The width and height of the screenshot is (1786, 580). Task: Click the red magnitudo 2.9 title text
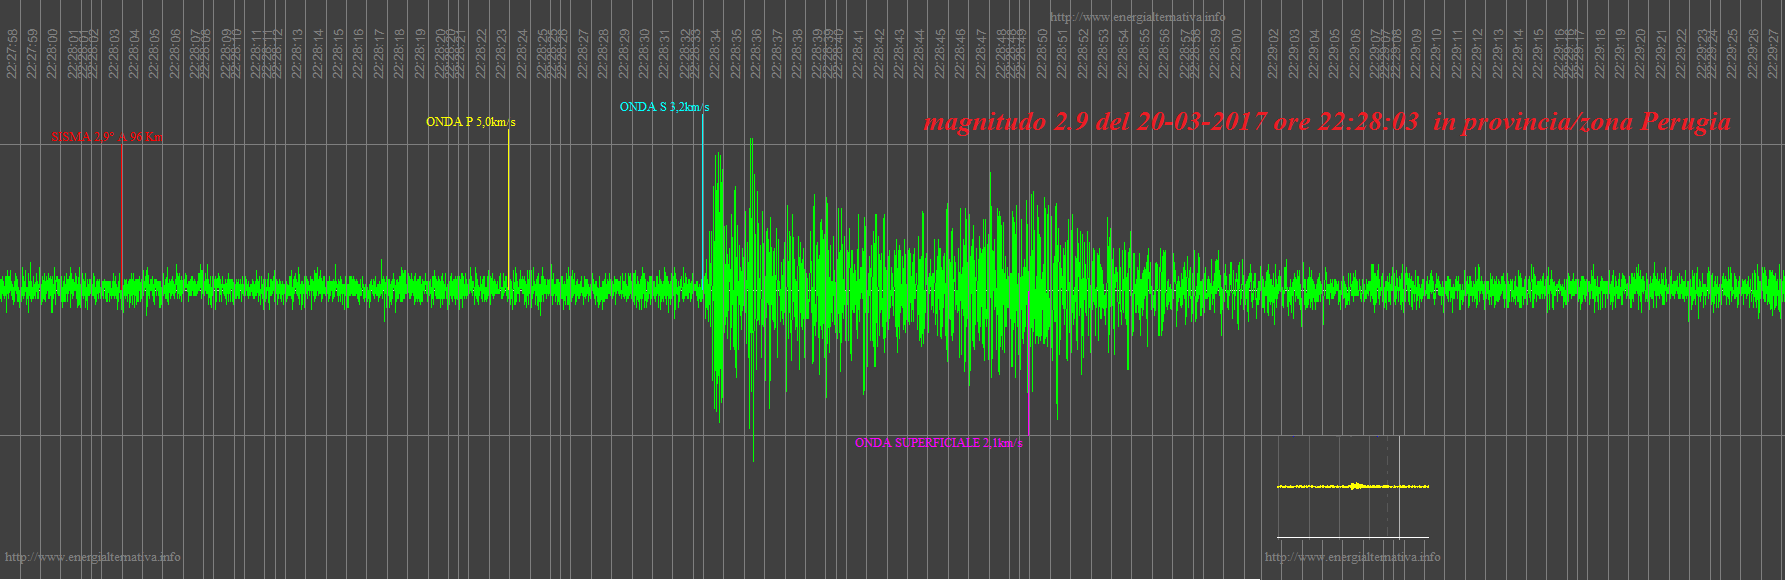click(1327, 122)
